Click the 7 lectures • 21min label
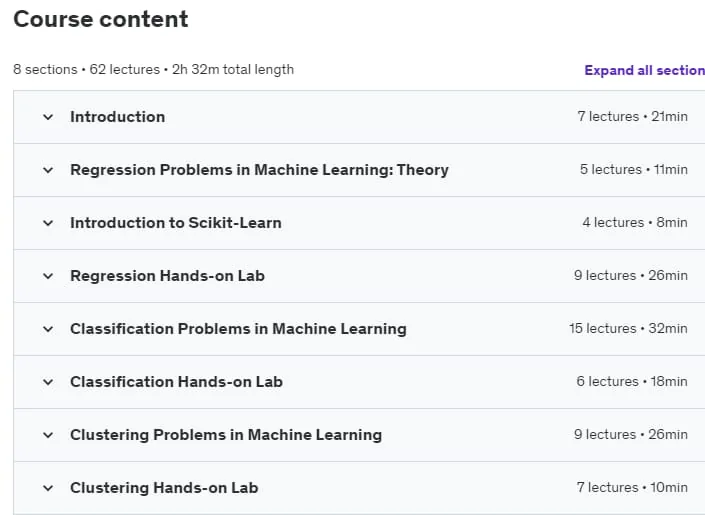This screenshot has height=515, width=705. coord(633,116)
